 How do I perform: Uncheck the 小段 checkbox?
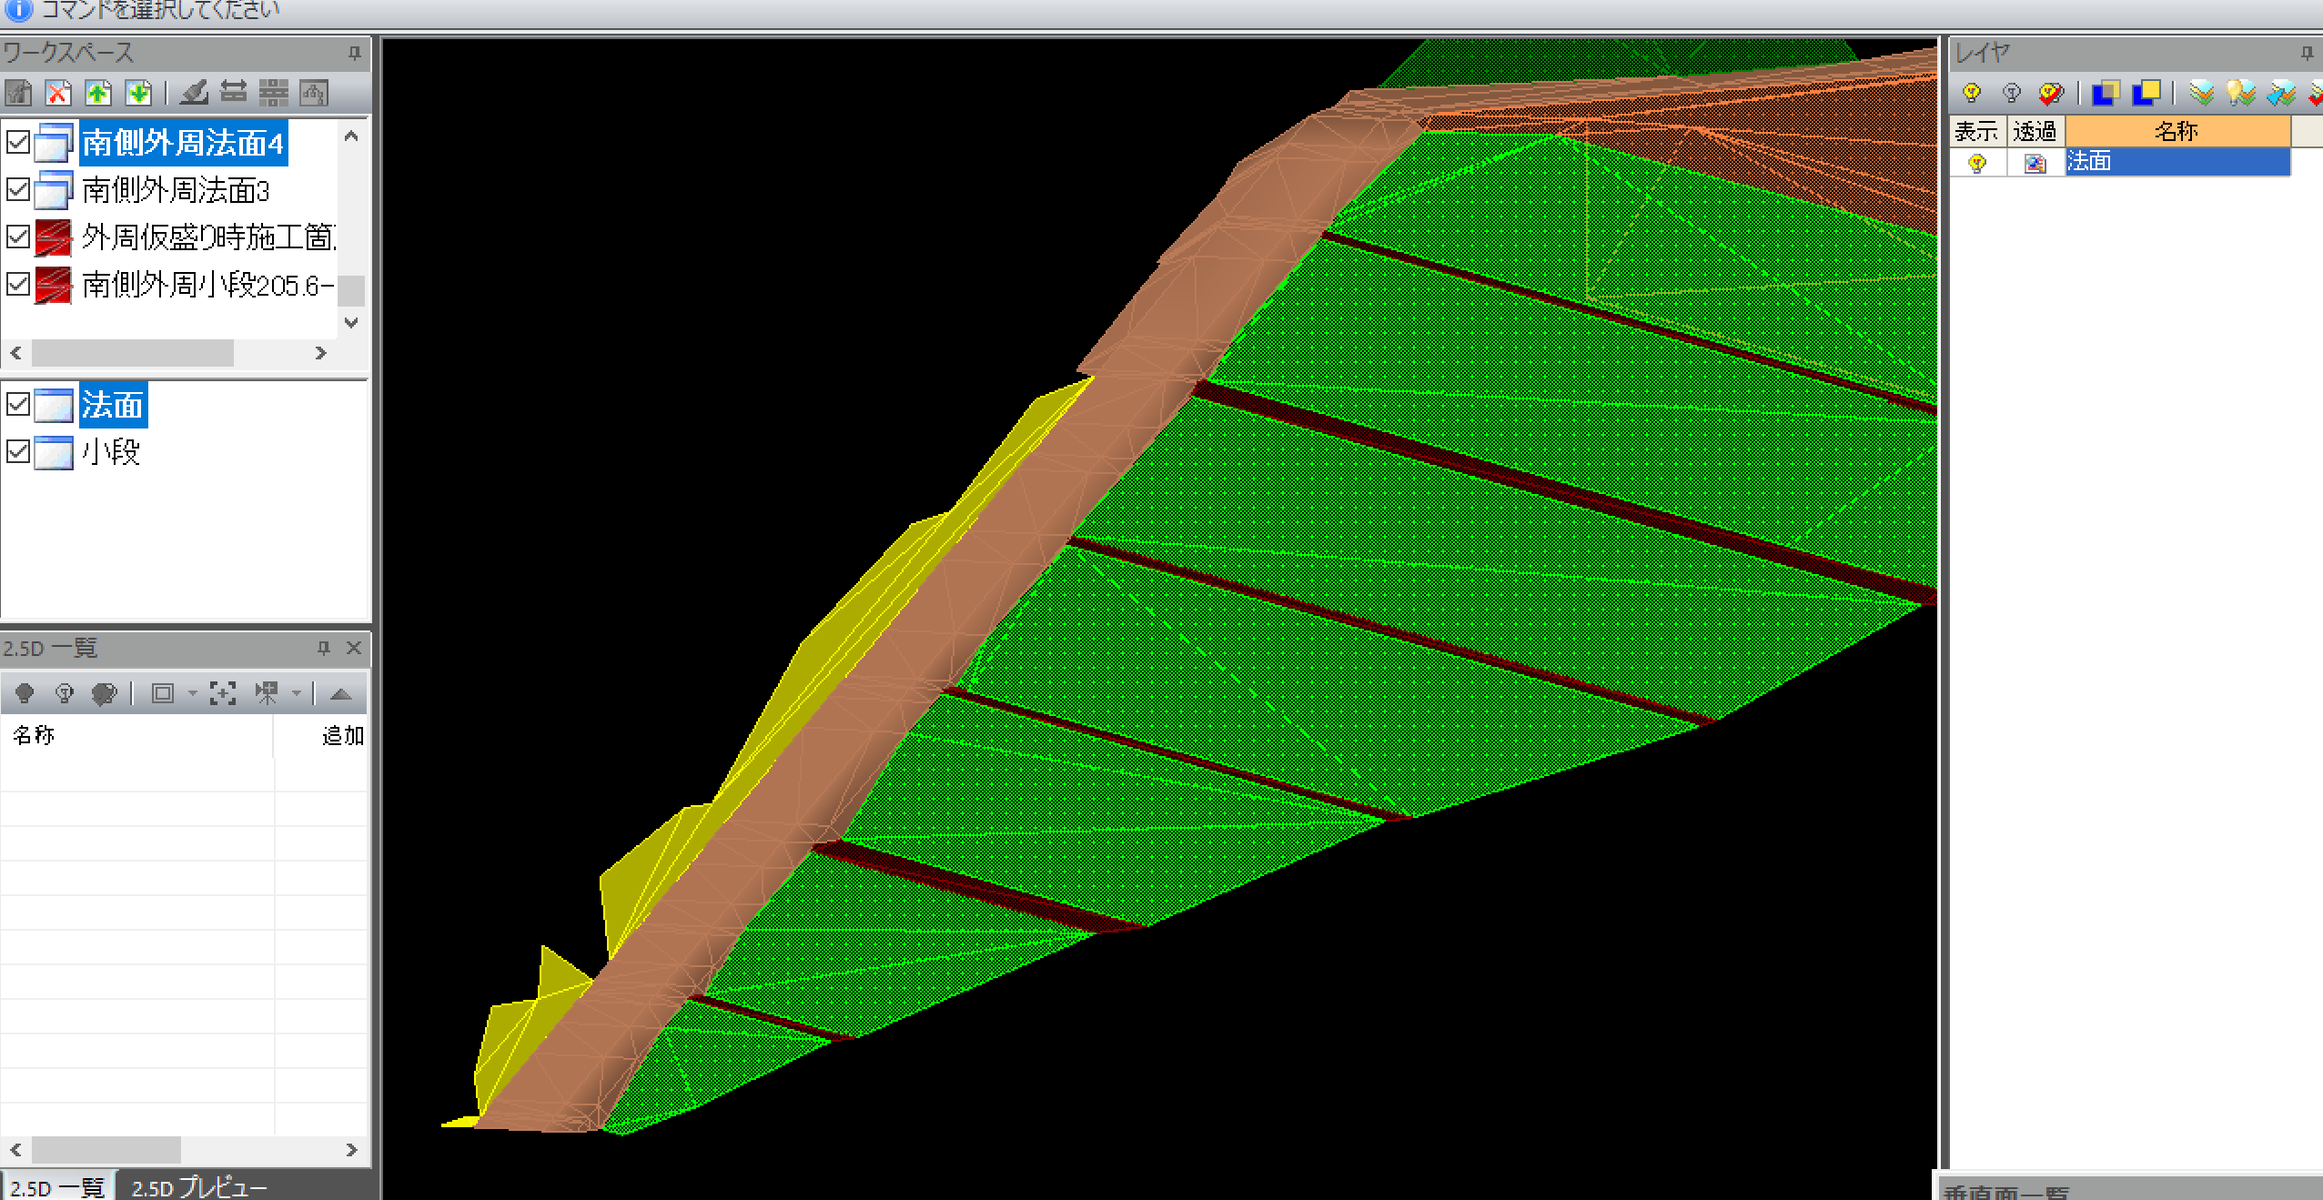tap(18, 451)
